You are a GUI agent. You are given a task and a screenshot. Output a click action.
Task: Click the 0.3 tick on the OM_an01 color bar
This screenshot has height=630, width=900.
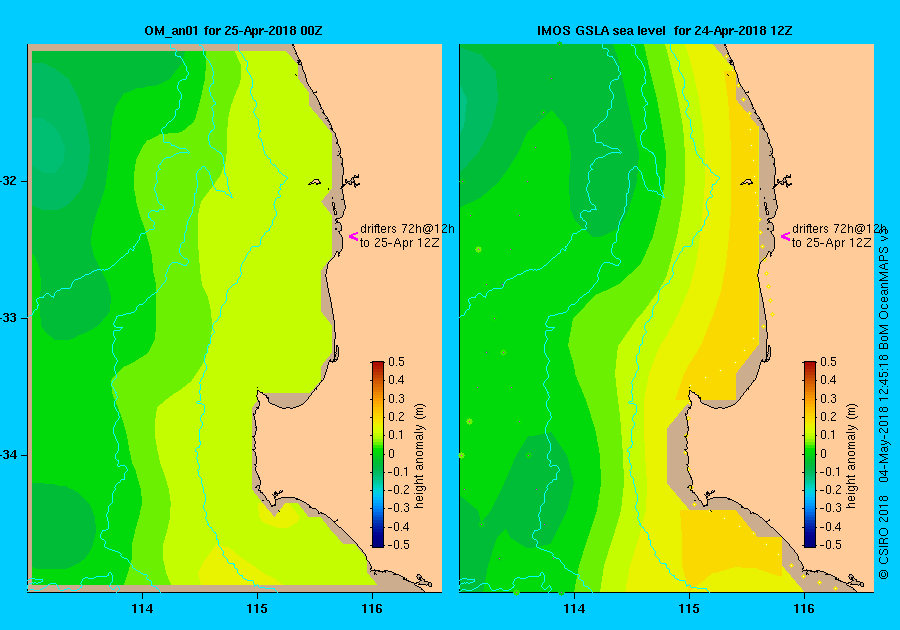coord(396,399)
